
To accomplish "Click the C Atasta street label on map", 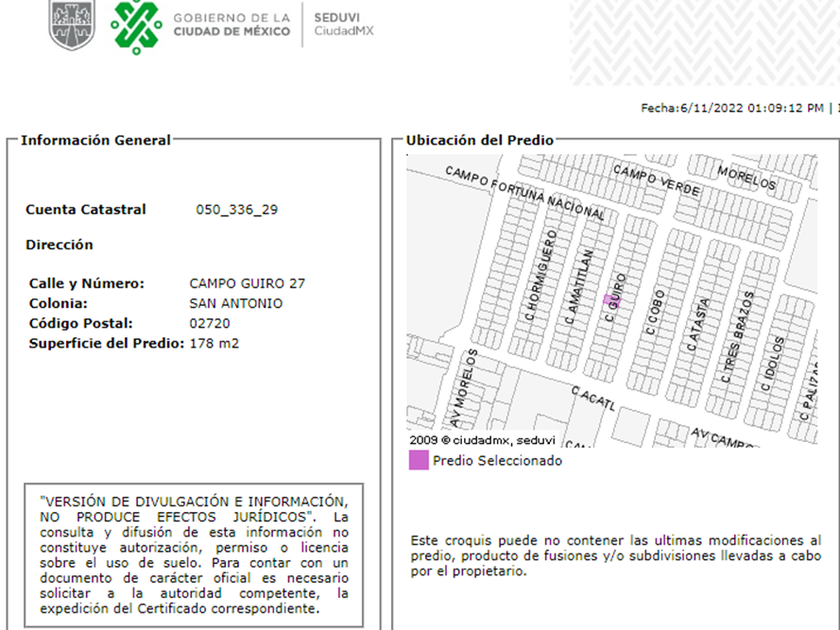I will click(x=698, y=325).
